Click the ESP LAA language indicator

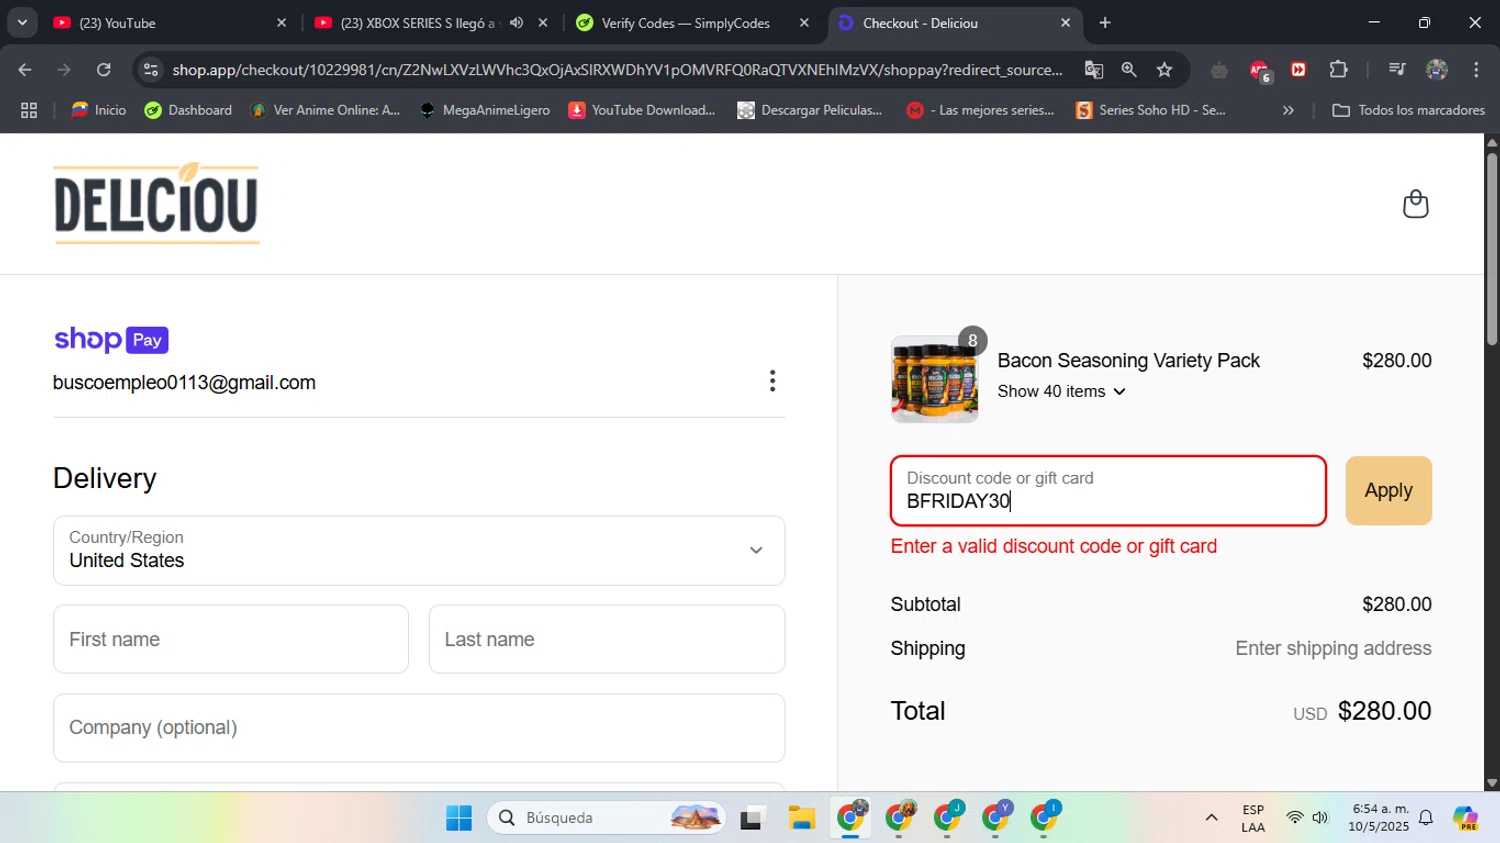click(1253, 818)
